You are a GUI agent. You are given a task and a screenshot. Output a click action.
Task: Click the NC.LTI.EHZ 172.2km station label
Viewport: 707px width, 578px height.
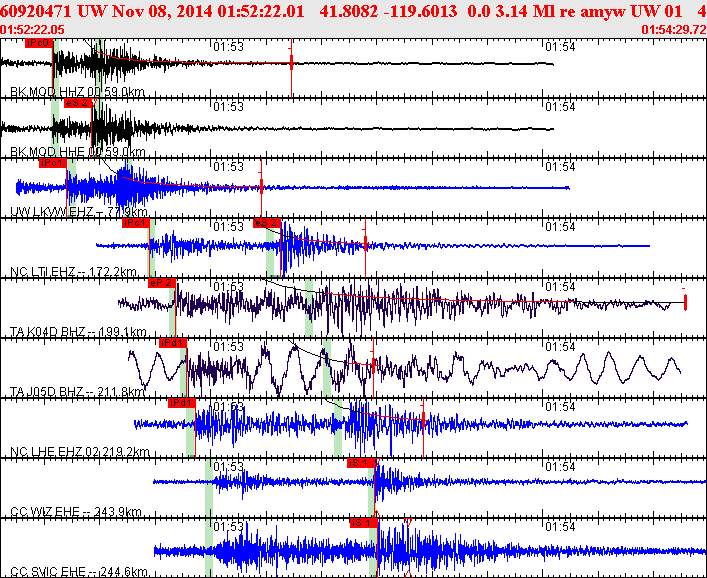73,271
